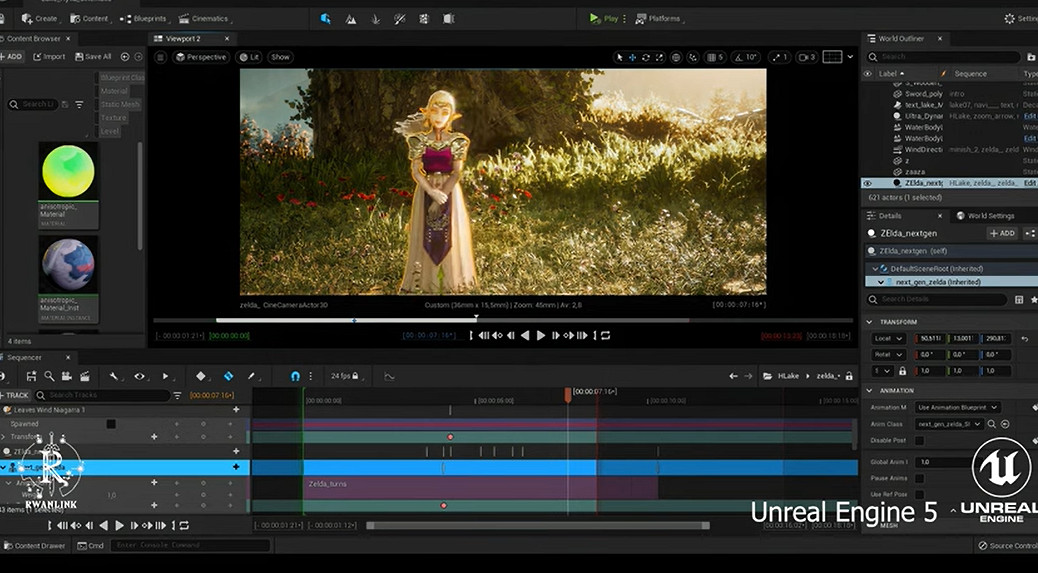Click the Landscape mode icon in the toolbar
Screen dimensions: 1038x573
coord(350,18)
